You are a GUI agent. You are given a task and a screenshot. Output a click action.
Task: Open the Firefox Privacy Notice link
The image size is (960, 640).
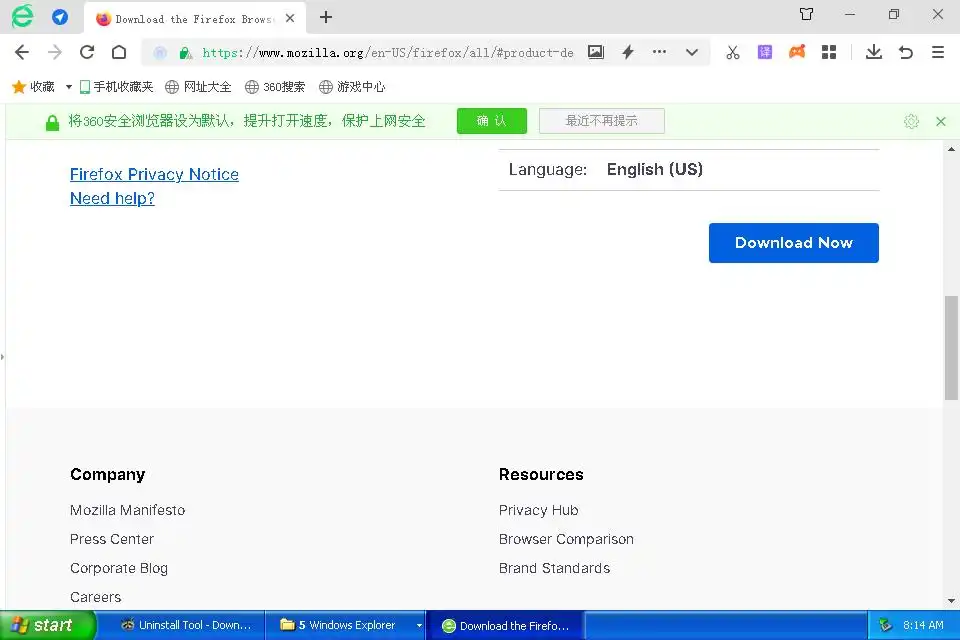pyautogui.click(x=154, y=175)
